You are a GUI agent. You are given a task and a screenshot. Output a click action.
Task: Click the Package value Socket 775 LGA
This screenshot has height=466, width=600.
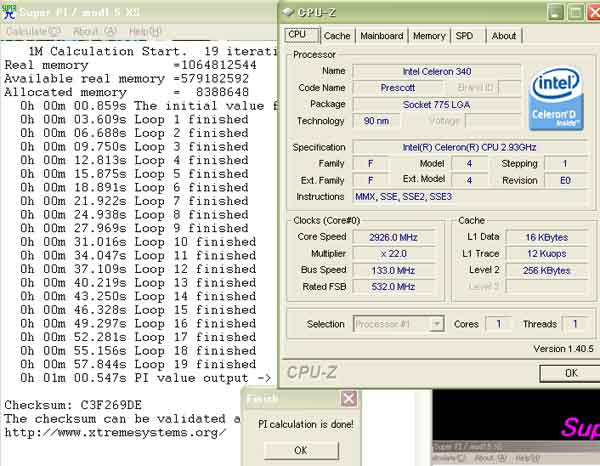437,104
